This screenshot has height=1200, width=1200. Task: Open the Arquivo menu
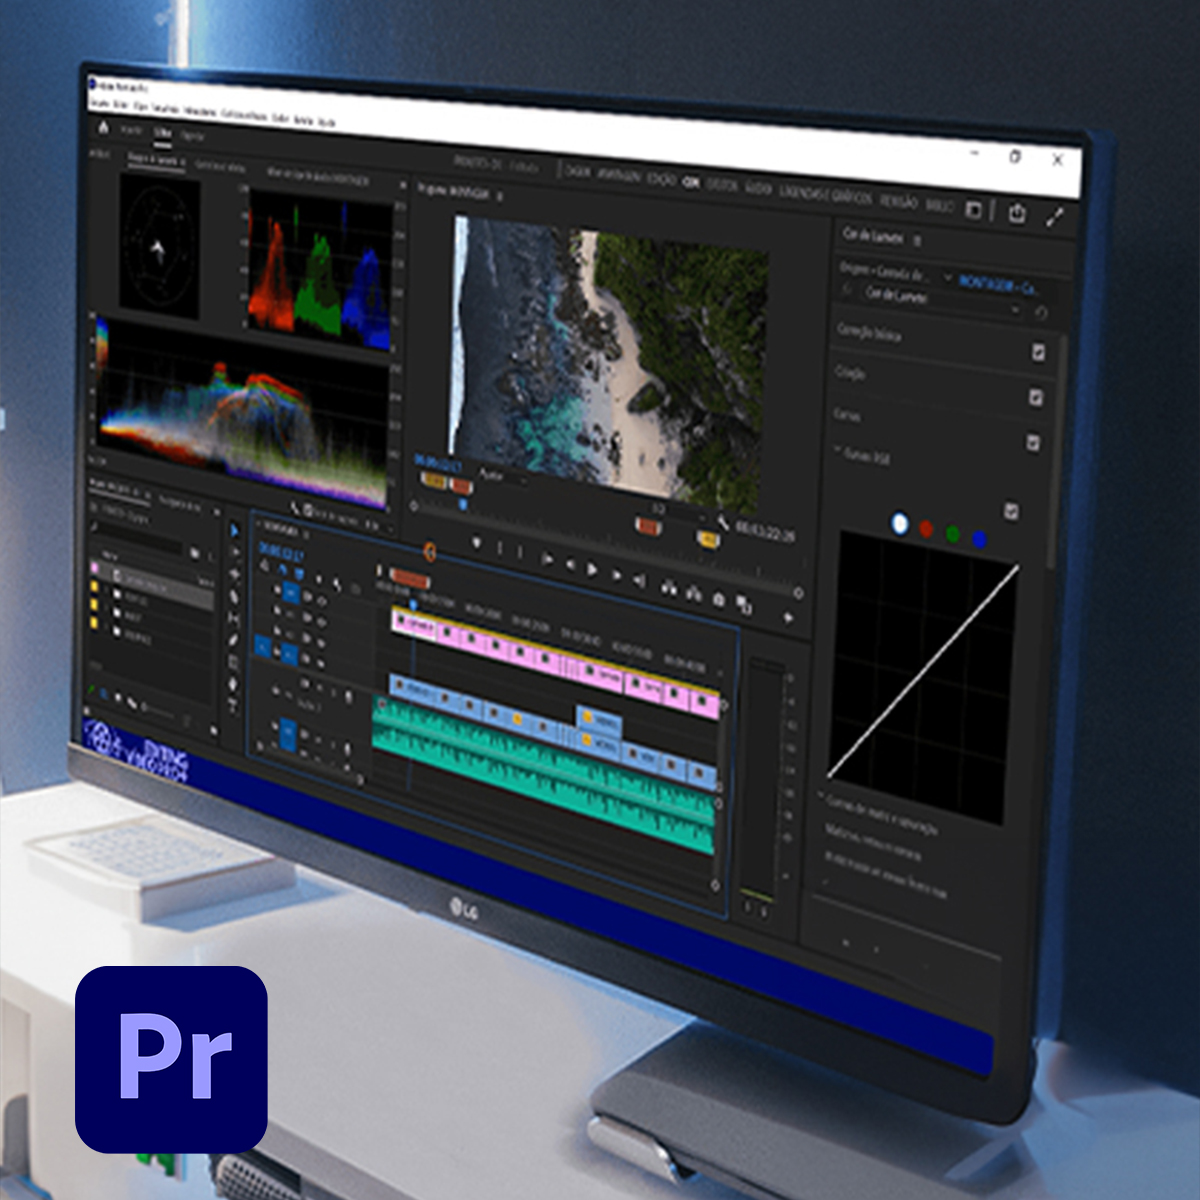(x=97, y=103)
